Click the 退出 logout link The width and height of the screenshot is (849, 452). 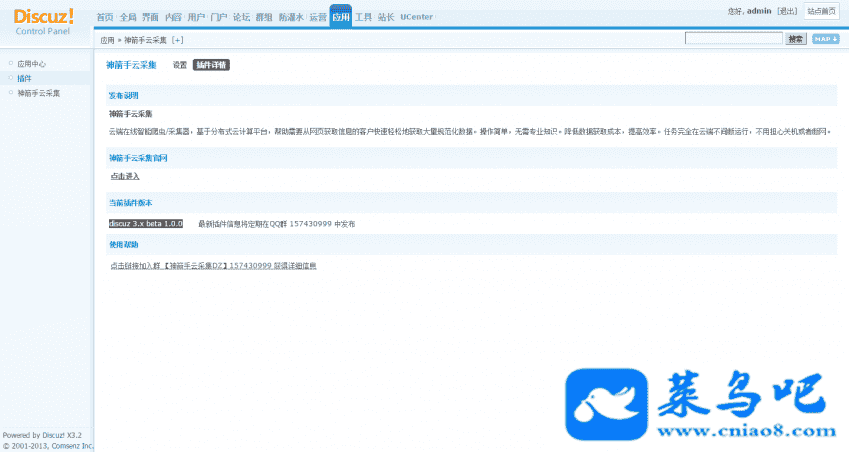click(x=786, y=11)
